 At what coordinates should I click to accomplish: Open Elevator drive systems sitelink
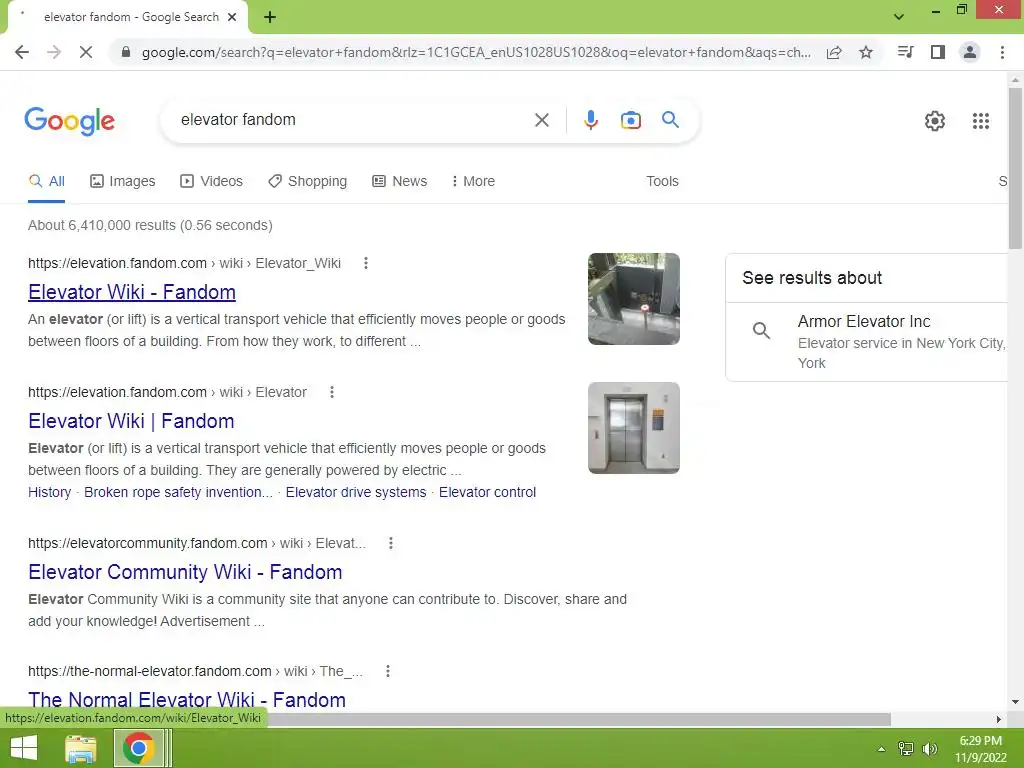point(356,492)
